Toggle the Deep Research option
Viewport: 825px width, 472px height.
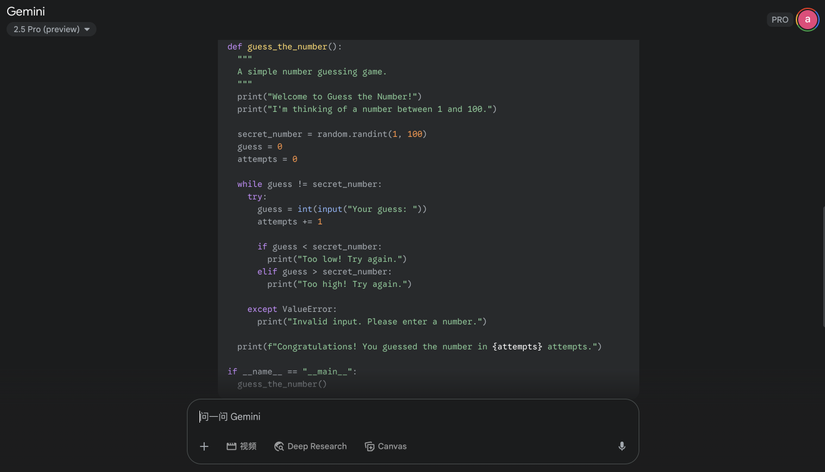(310, 446)
